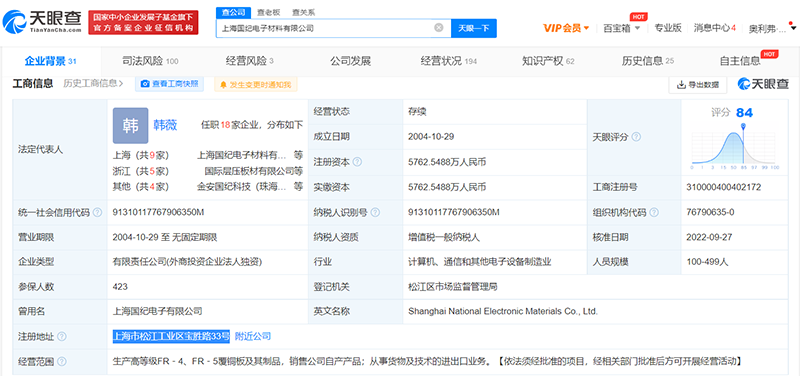The height and width of the screenshot is (376, 800).
Task: Switch to the 查关系 search tab
Action: (303, 12)
